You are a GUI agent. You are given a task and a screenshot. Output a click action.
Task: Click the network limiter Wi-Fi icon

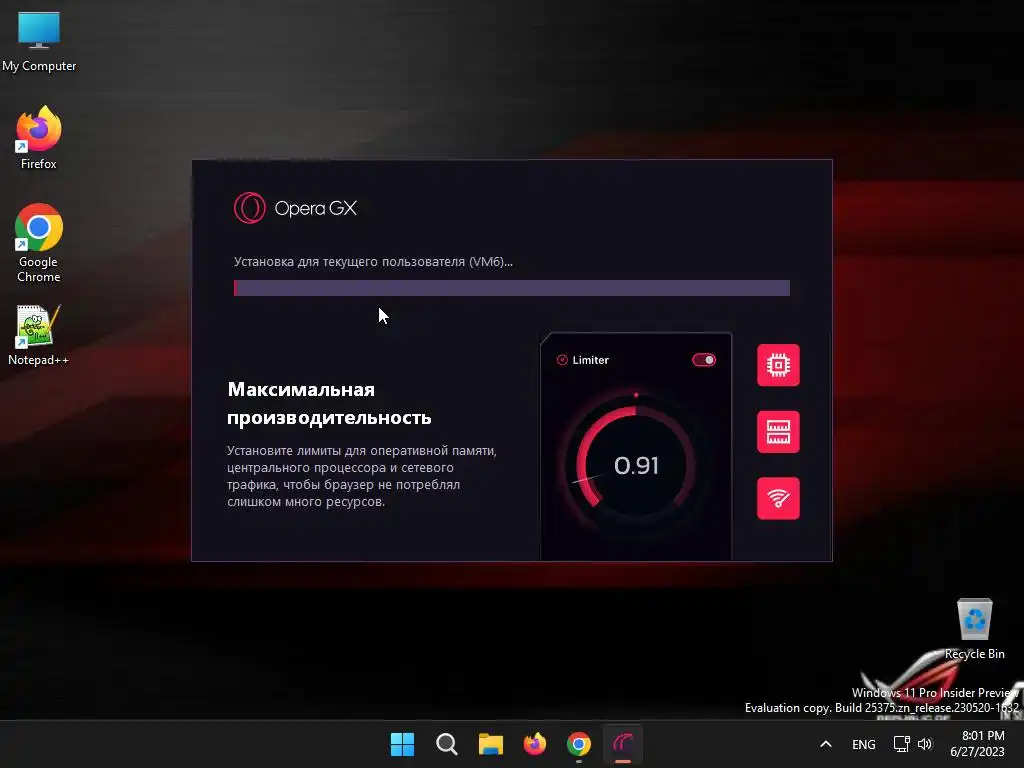(x=778, y=498)
